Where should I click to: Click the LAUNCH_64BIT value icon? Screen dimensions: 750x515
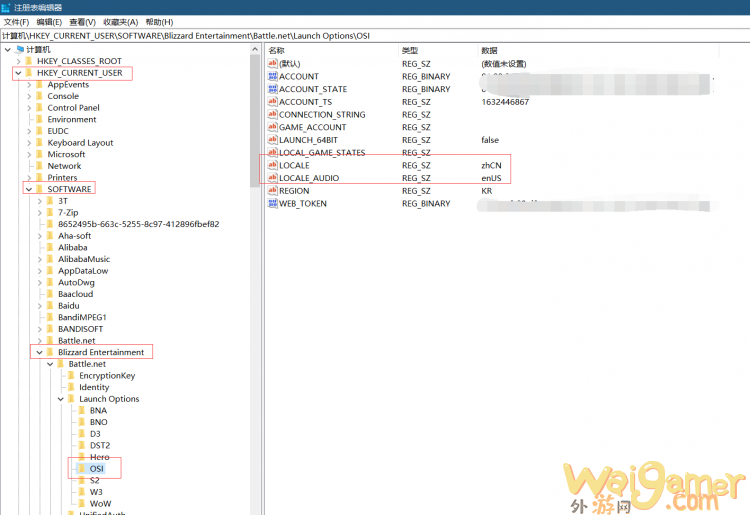[273, 140]
